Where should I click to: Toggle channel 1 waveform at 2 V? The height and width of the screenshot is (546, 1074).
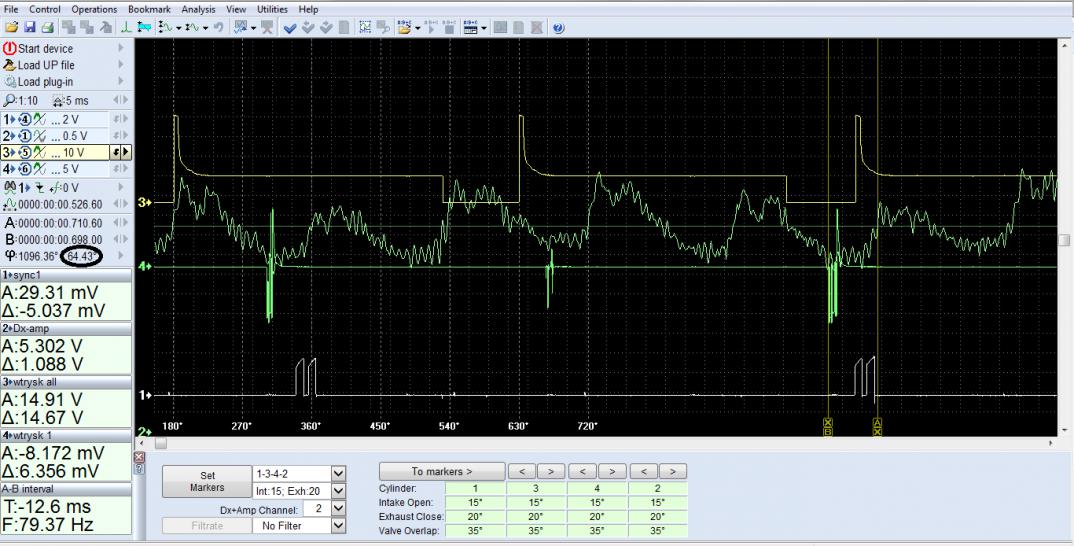point(40,119)
